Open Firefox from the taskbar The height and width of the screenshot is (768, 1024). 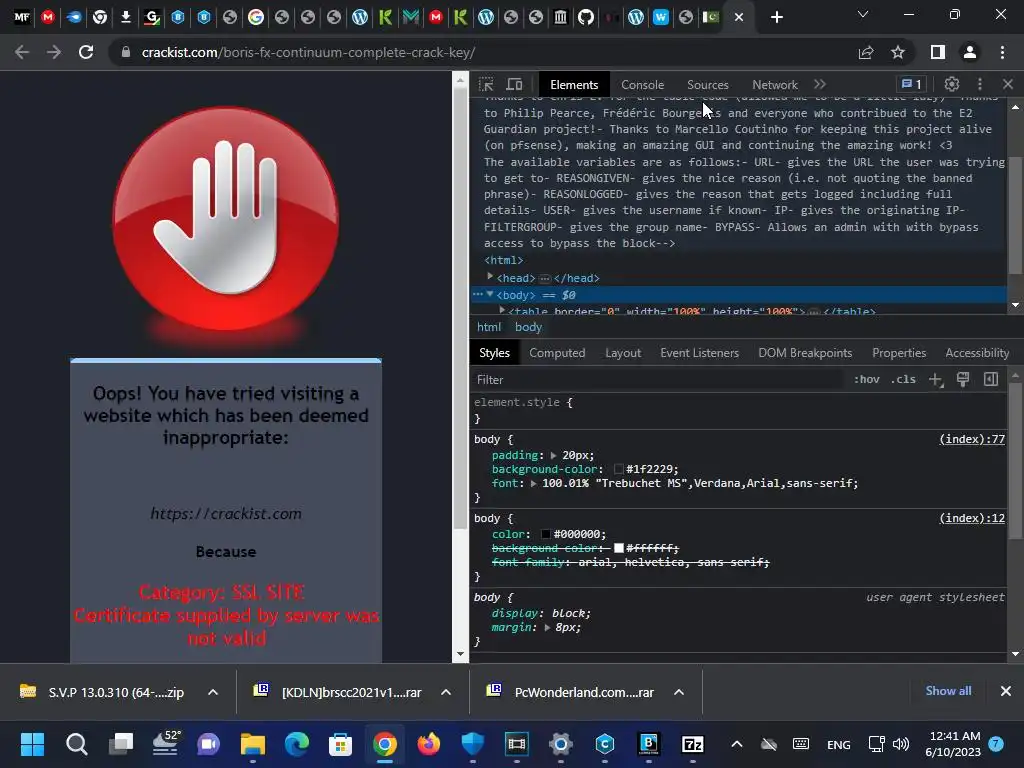click(428, 744)
